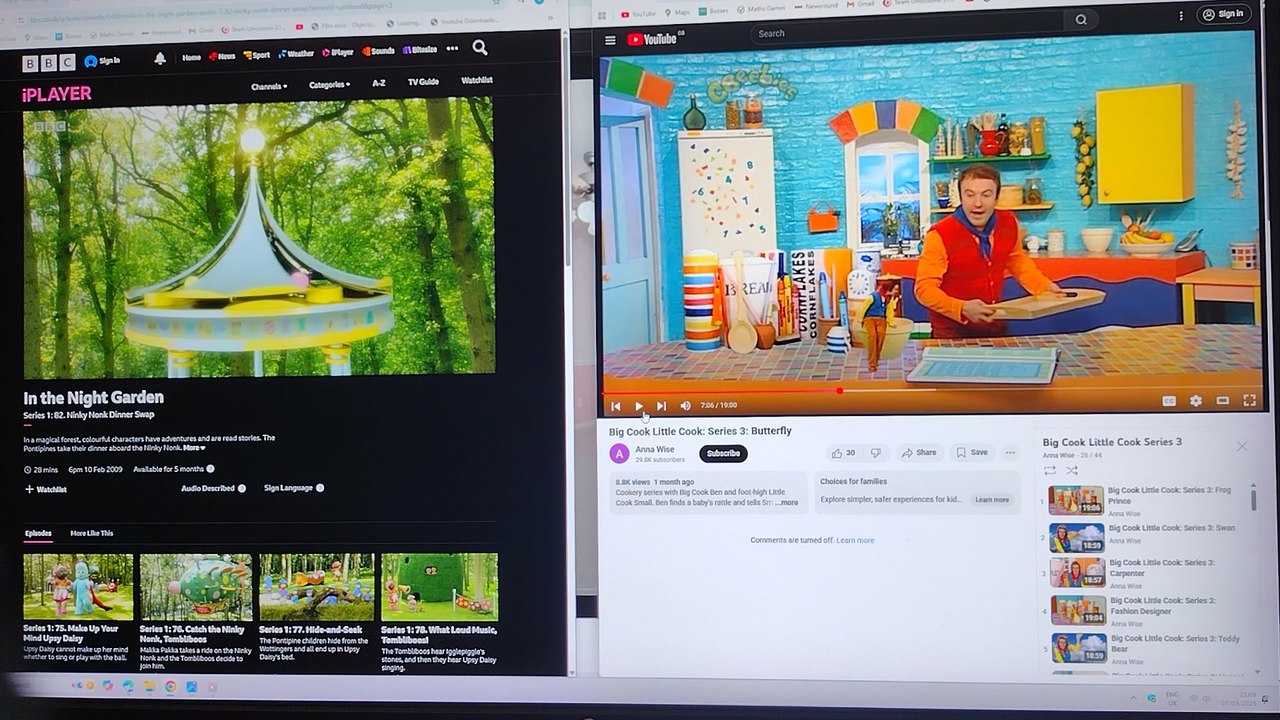Screen dimensions: 1280x720
Task: Open the BBC more menu (three dots)
Action: [x=452, y=48]
